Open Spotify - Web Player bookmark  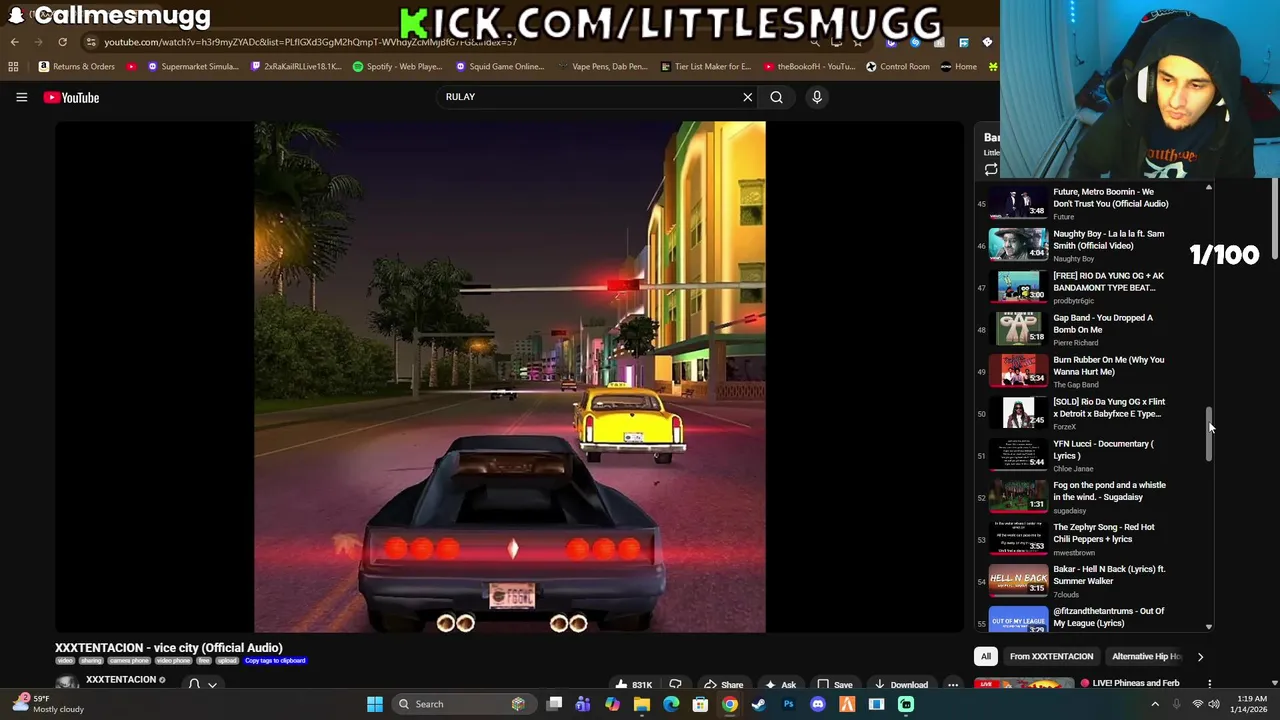pyautogui.click(x=397, y=67)
